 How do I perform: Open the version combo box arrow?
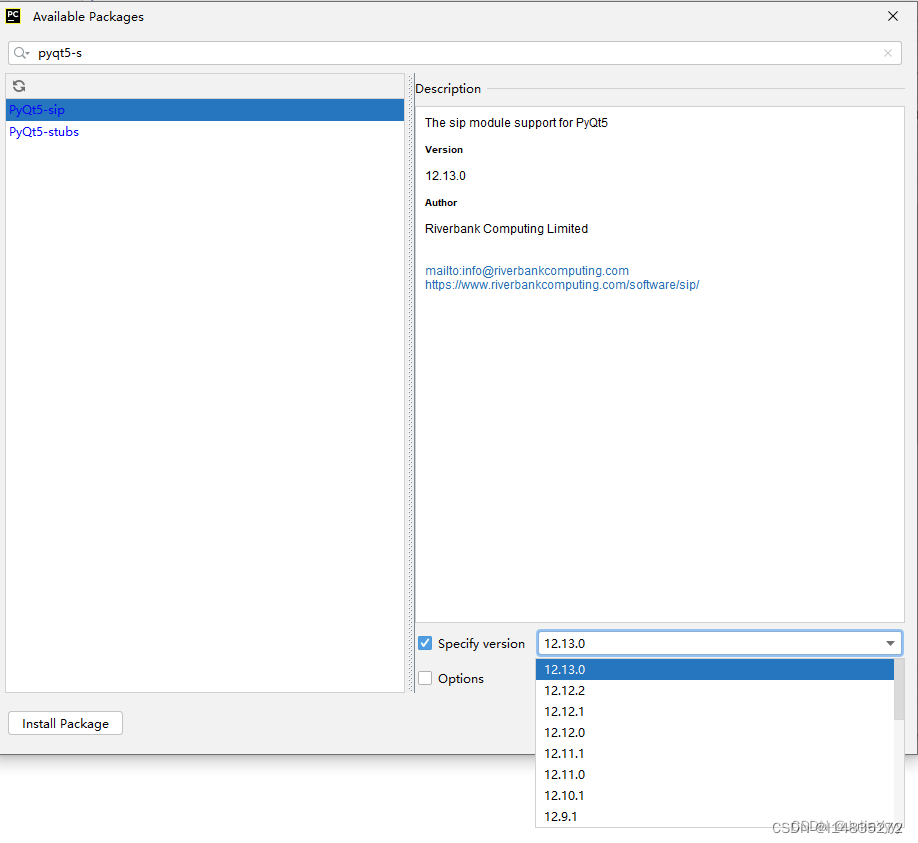(890, 643)
